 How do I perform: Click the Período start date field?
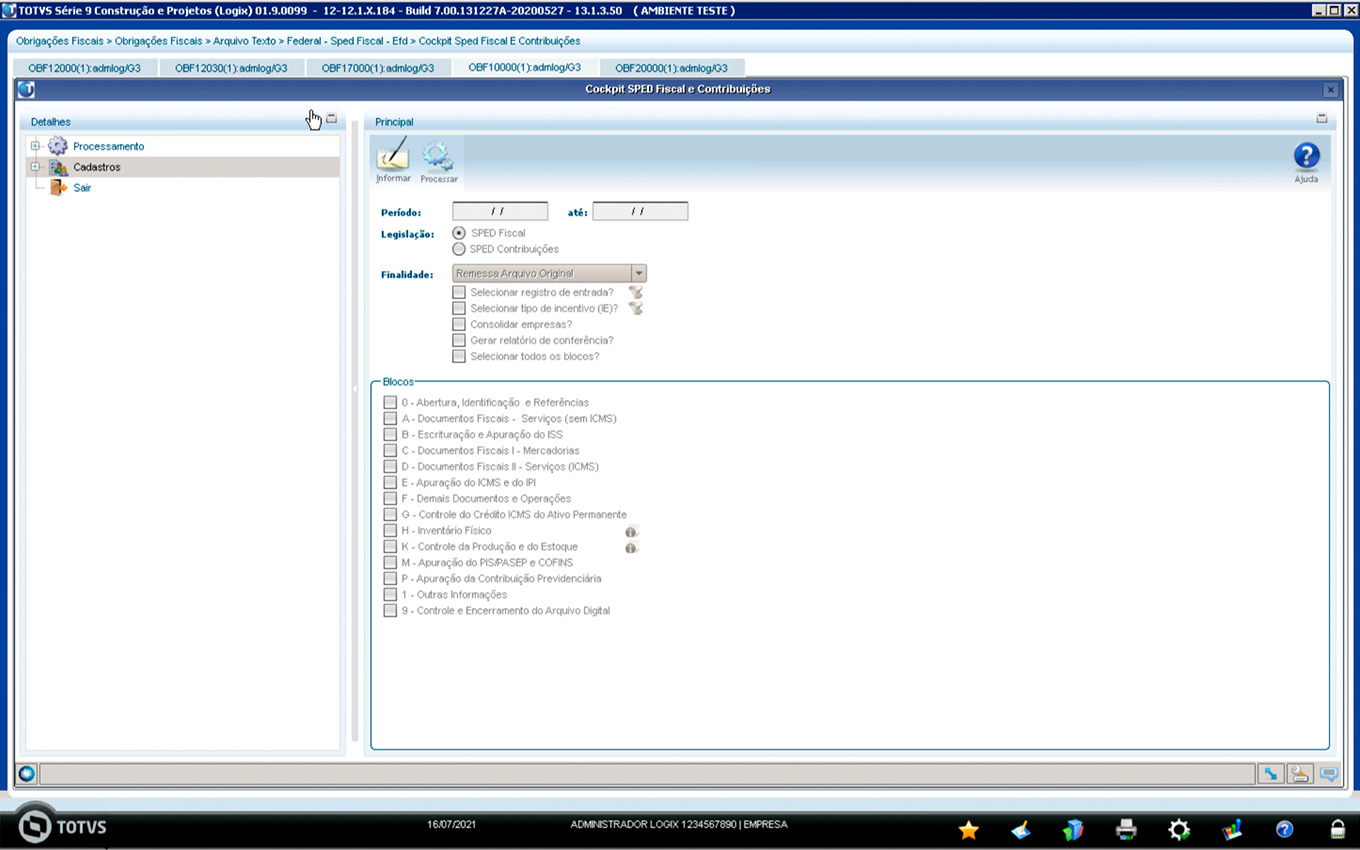500,211
